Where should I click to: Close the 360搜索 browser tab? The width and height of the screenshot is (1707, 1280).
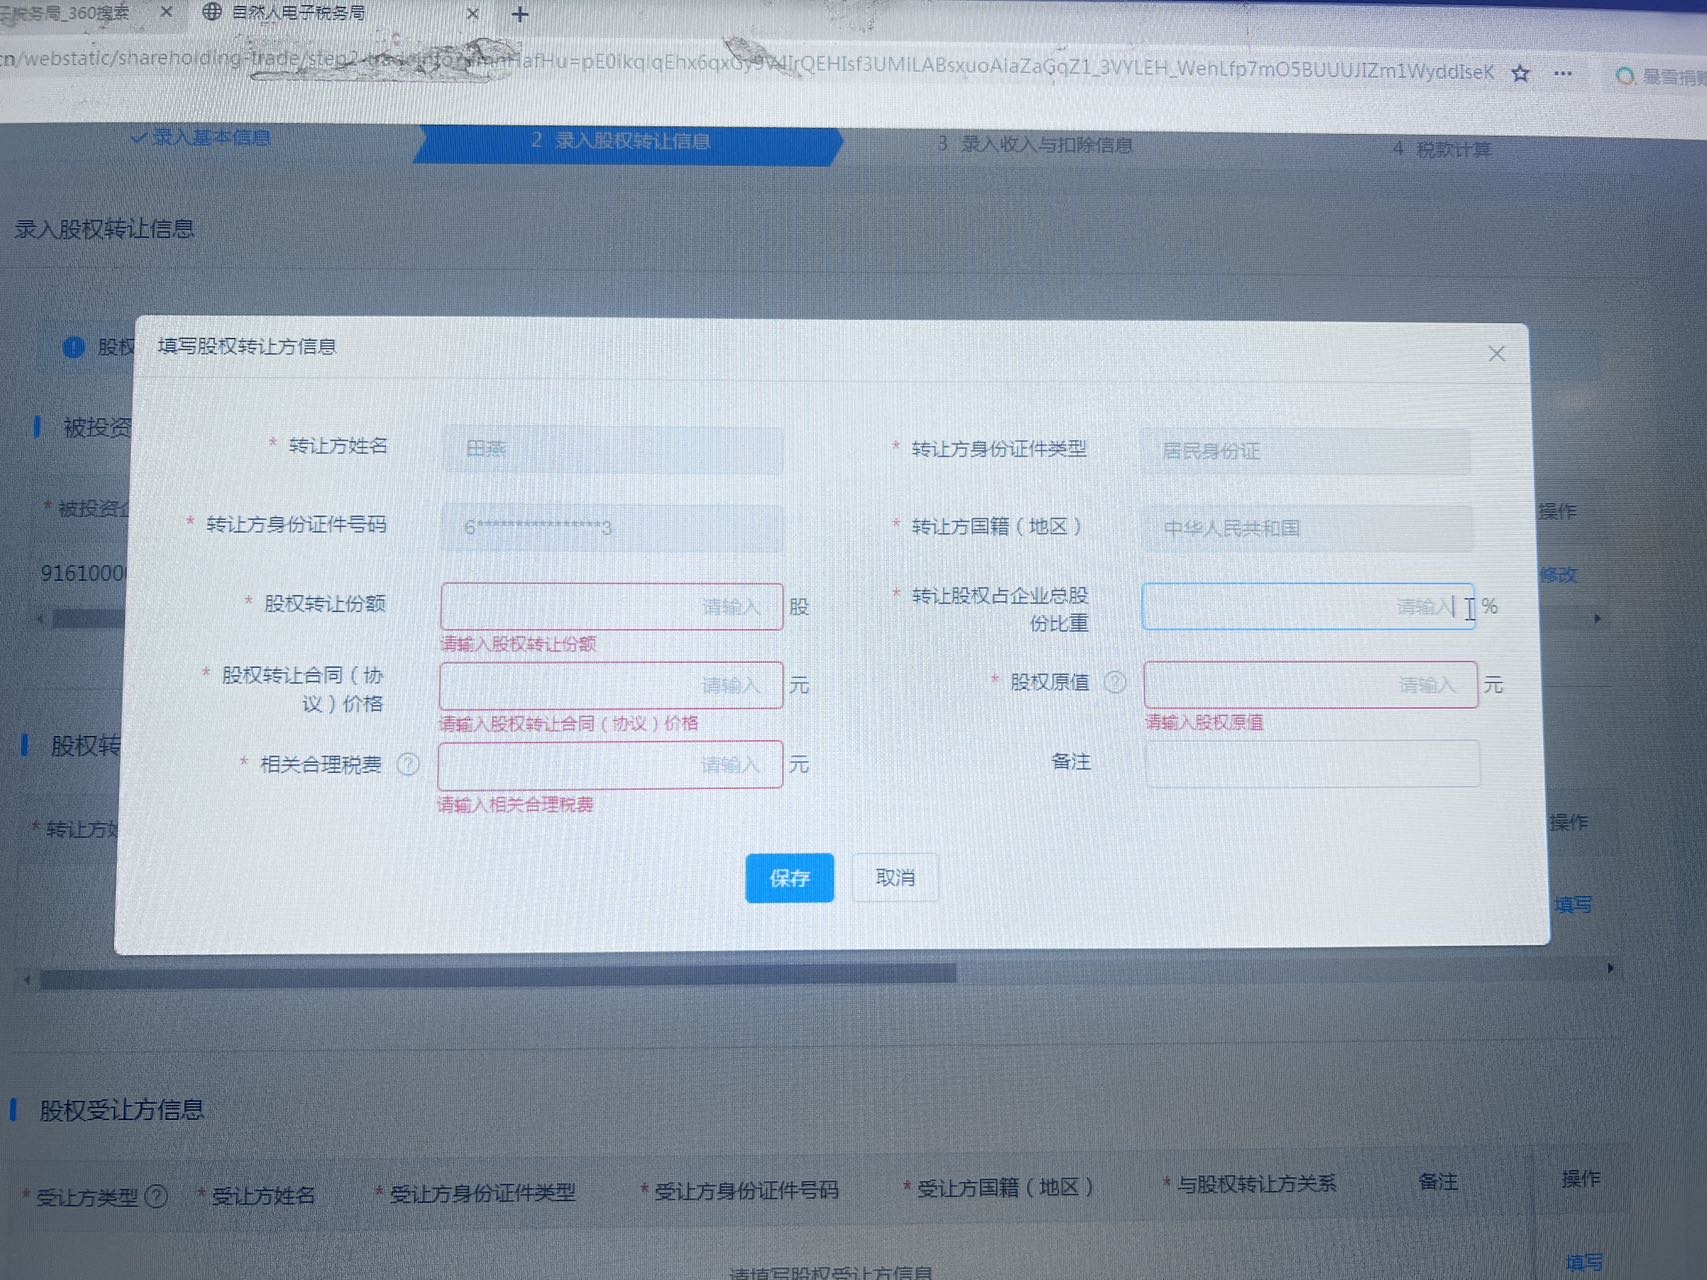pyautogui.click(x=166, y=12)
